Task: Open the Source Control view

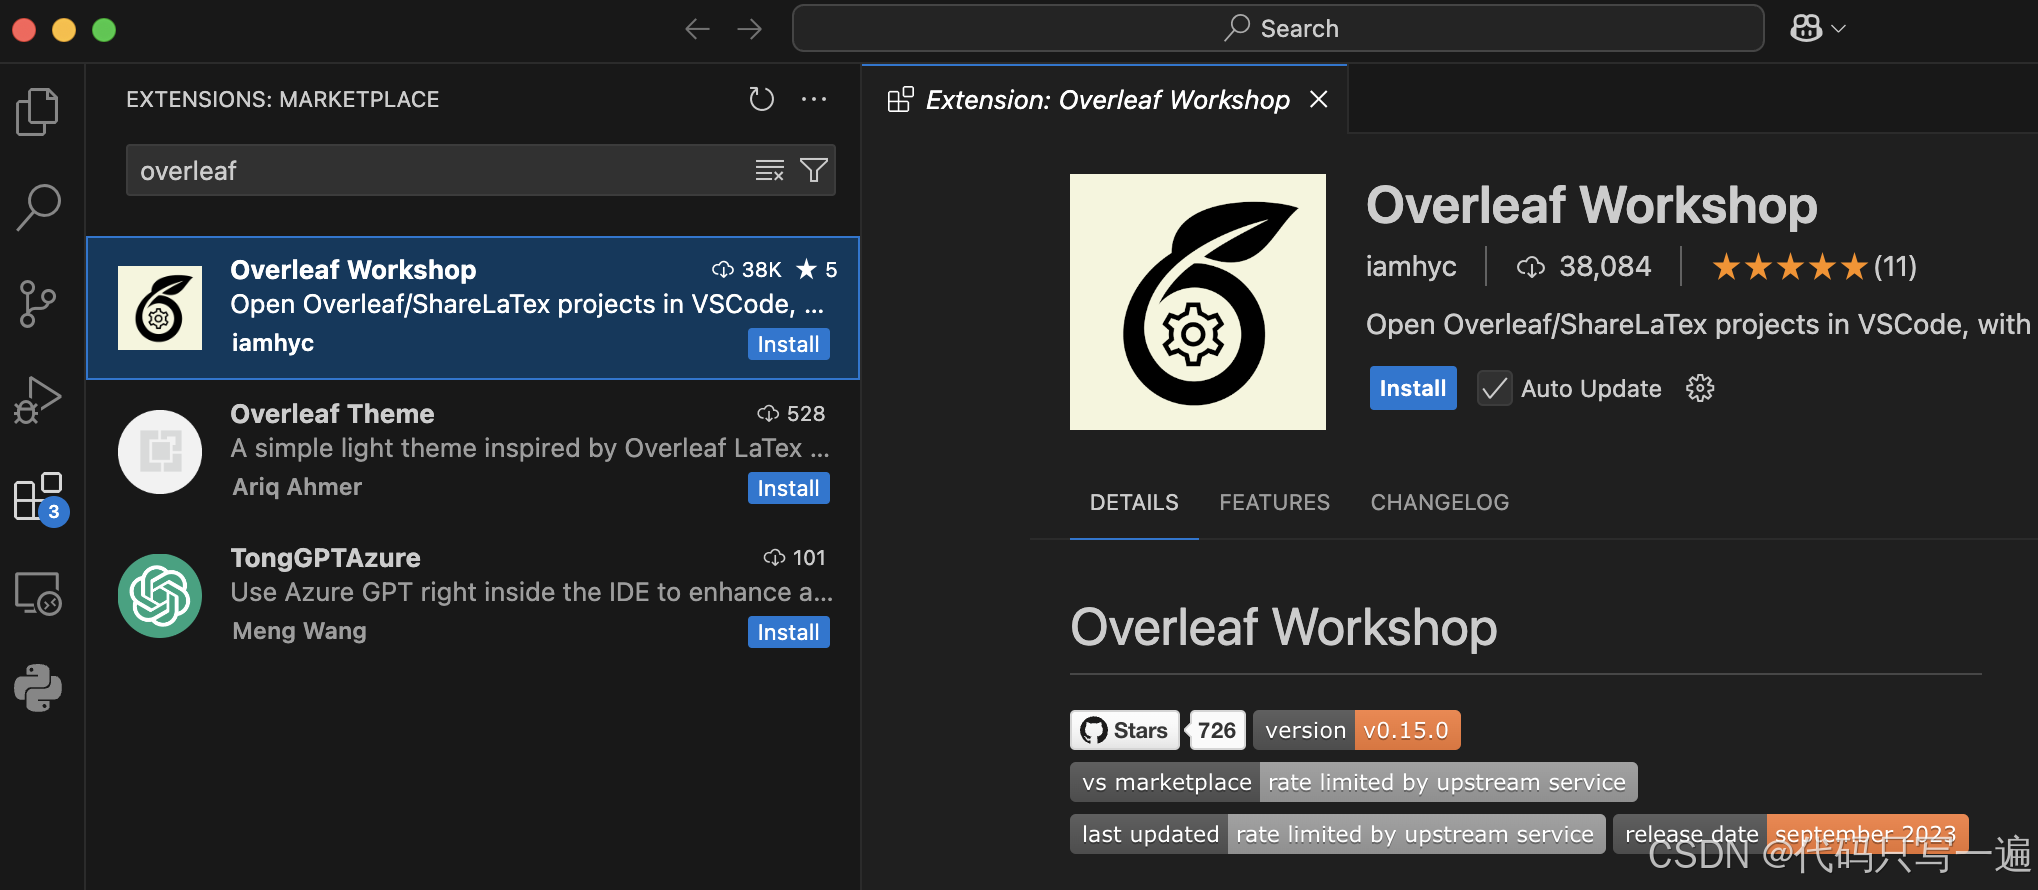Action: 38,304
